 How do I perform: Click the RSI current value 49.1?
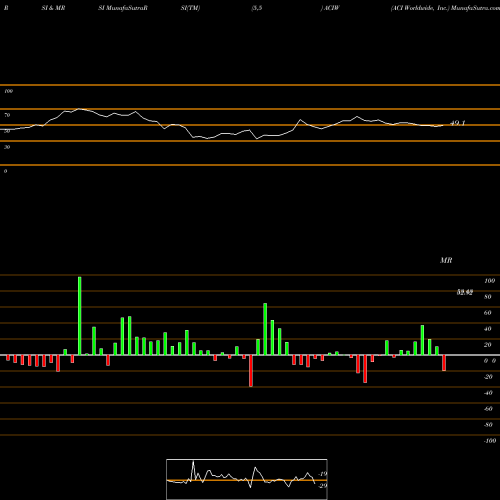coord(457,123)
